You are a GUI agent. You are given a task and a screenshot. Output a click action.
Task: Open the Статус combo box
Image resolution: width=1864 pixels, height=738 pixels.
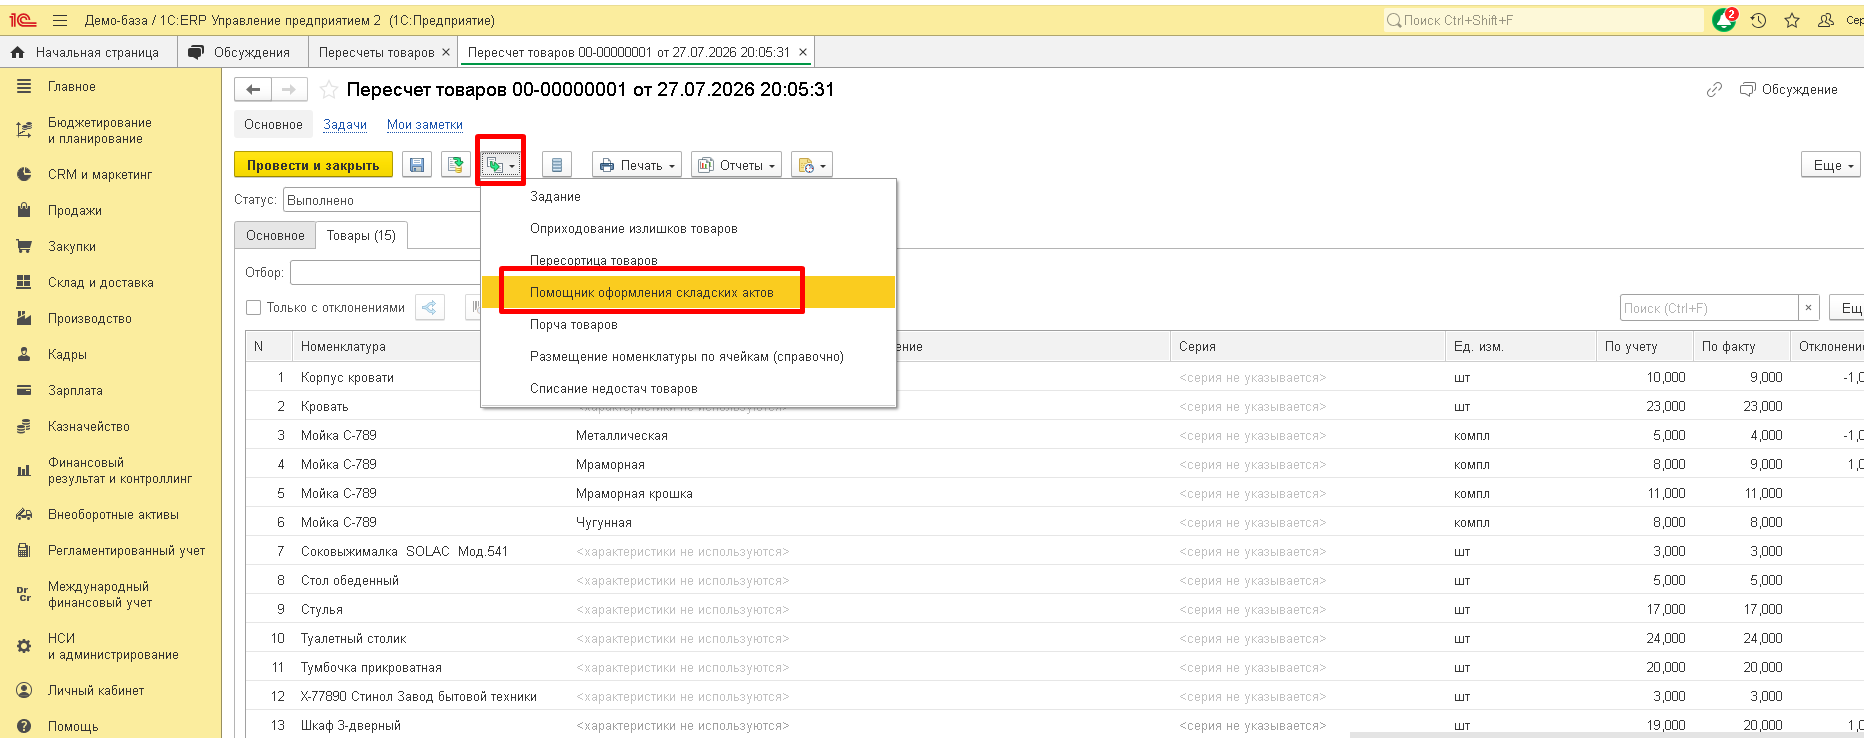pyautogui.click(x=382, y=200)
